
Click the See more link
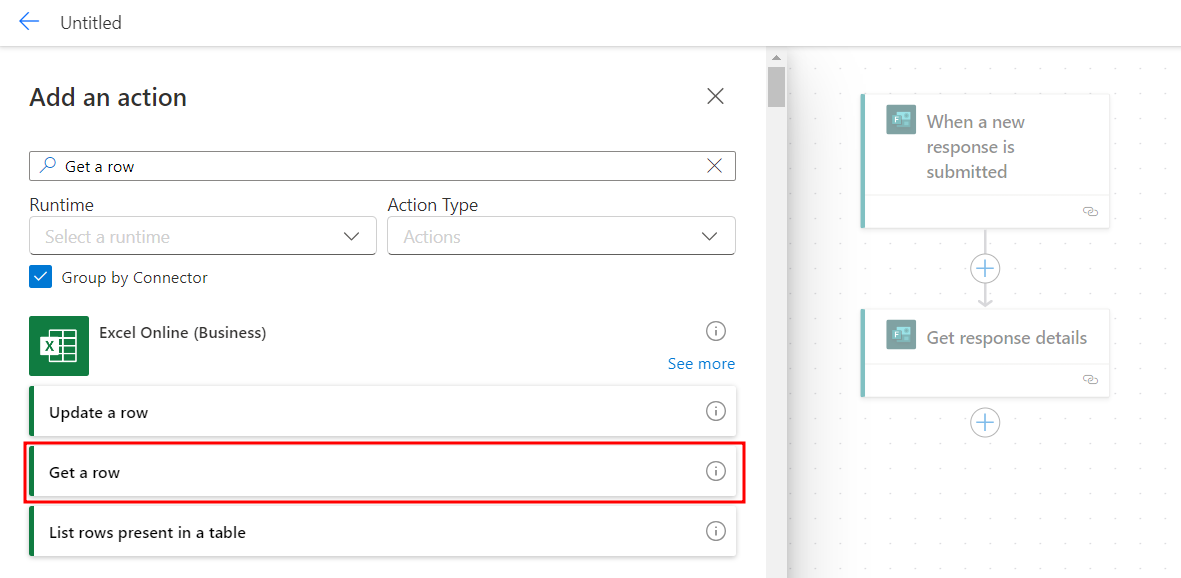coord(701,364)
